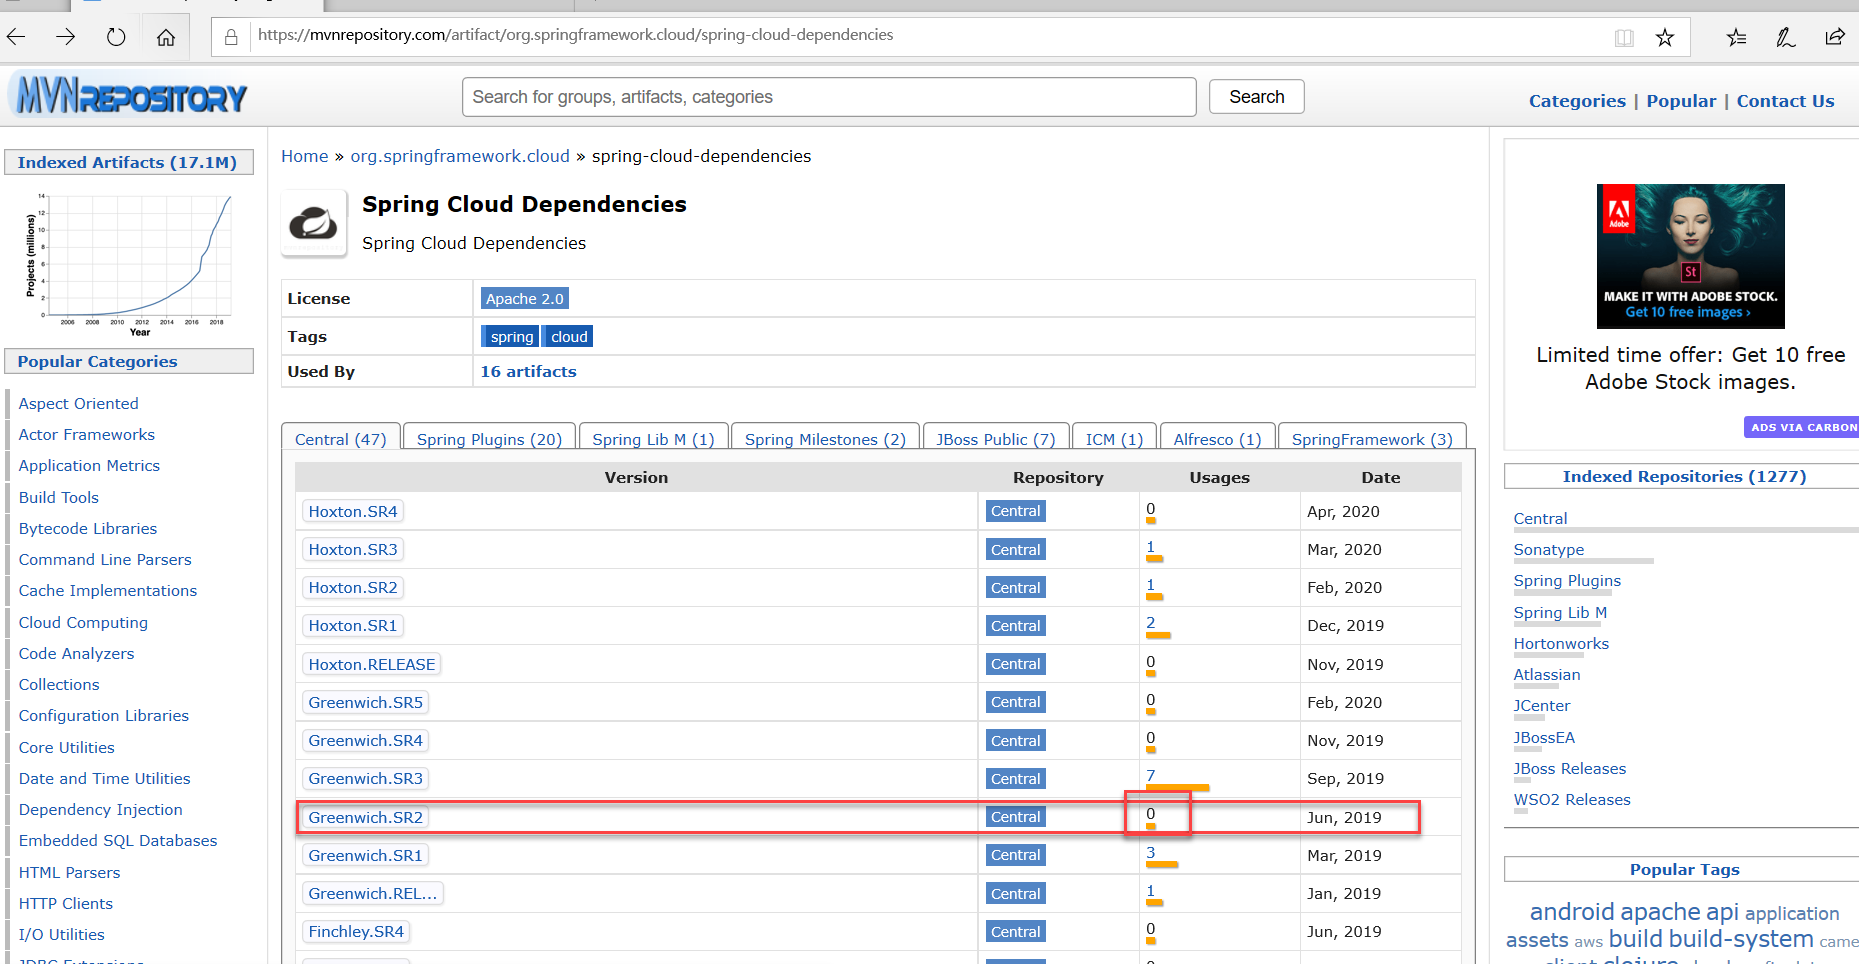Select the ICM (1) tab
Image resolution: width=1859 pixels, height=964 pixels.
pyautogui.click(x=1115, y=438)
